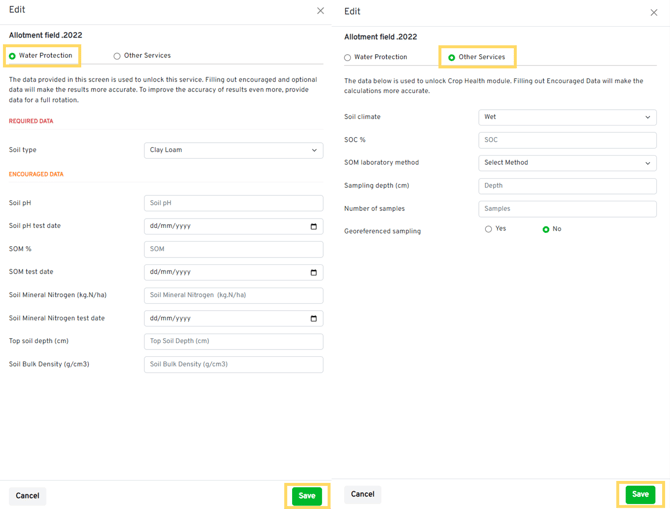670x509 pixels.
Task: Expand the Soil type dropdown
Action: click(233, 150)
